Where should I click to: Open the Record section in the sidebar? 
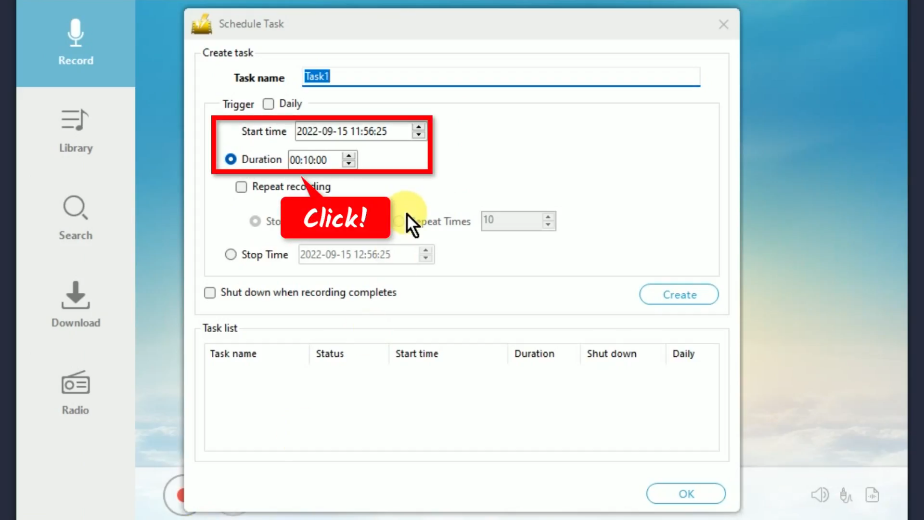click(x=75, y=42)
